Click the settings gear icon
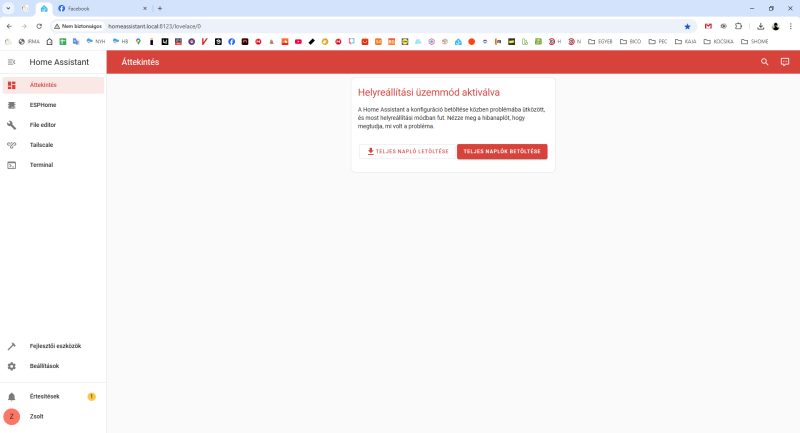800x433 pixels. (x=12, y=366)
